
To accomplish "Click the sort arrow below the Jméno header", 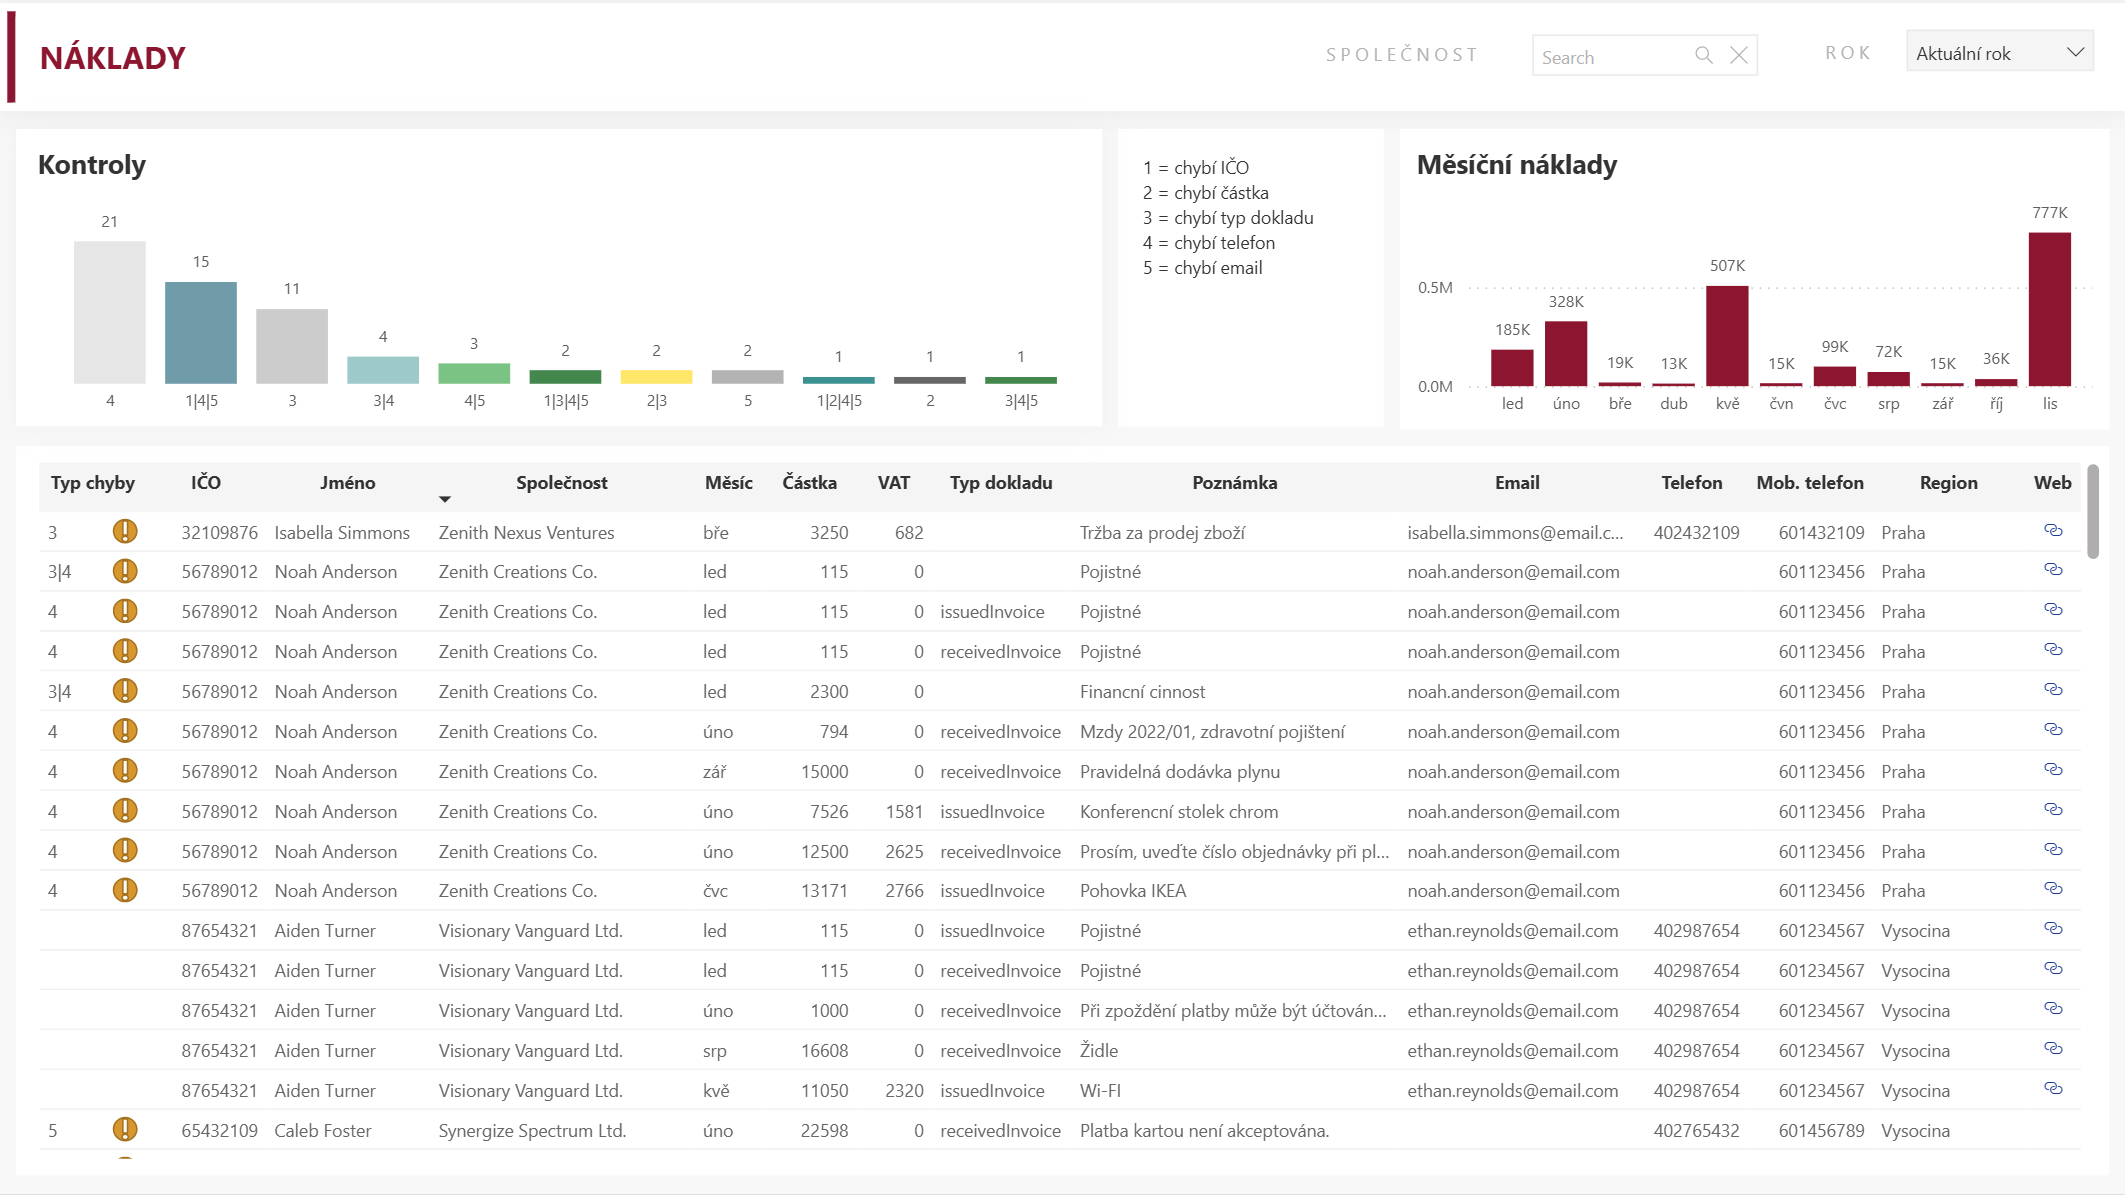I will point(445,498).
